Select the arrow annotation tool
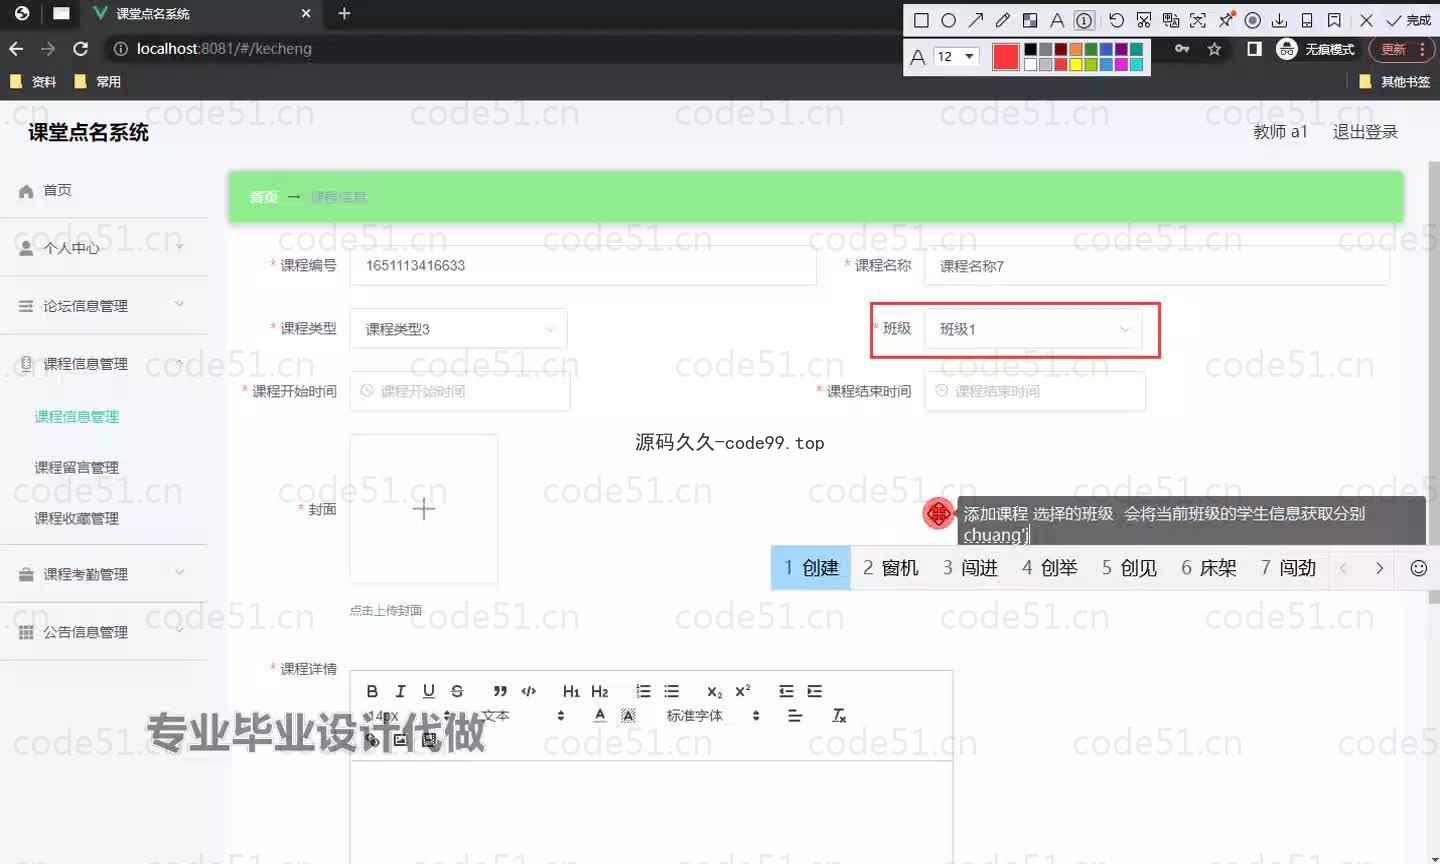The width and height of the screenshot is (1440, 864). [x=975, y=20]
